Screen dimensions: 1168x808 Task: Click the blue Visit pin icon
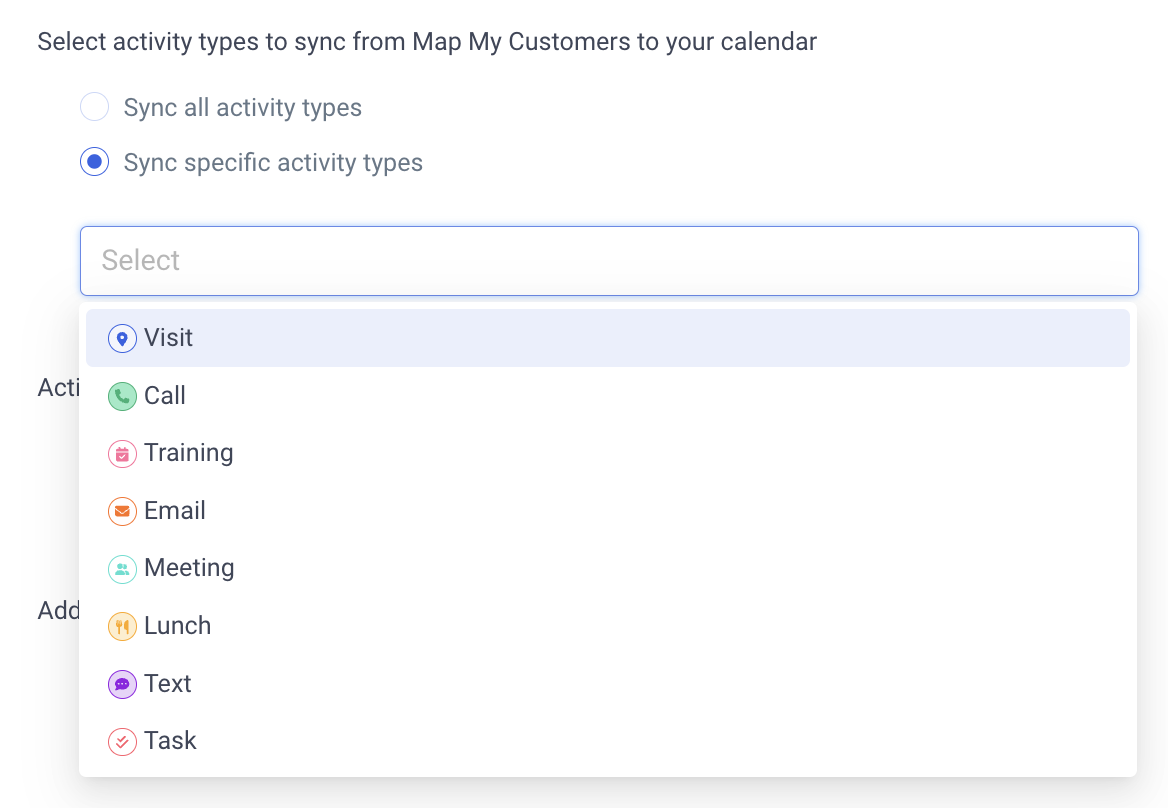click(122, 338)
